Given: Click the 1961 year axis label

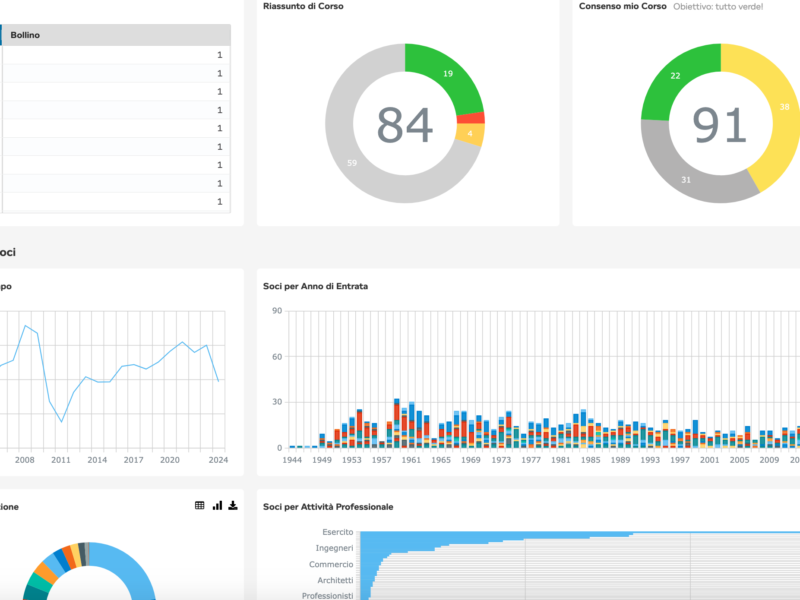Looking at the screenshot, I should (411, 460).
